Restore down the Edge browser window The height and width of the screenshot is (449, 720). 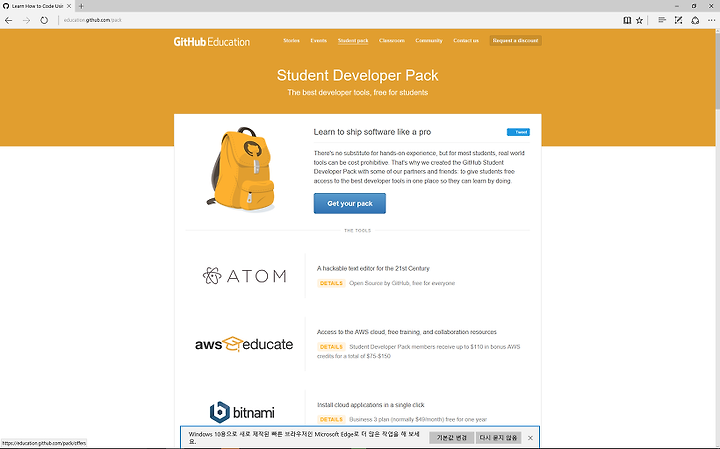[x=694, y=6]
